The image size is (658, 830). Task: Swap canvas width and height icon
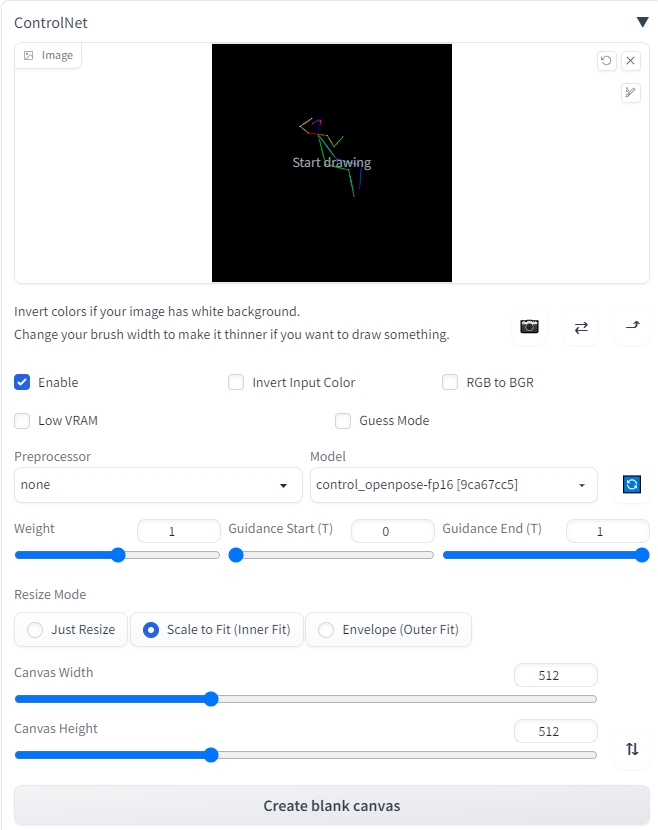(x=632, y=749)
